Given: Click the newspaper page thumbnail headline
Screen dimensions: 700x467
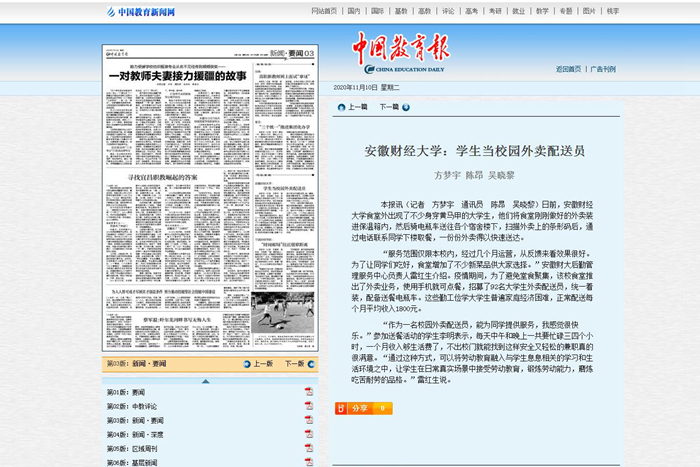Looking at the screenshot, I should tap(175, 75).
